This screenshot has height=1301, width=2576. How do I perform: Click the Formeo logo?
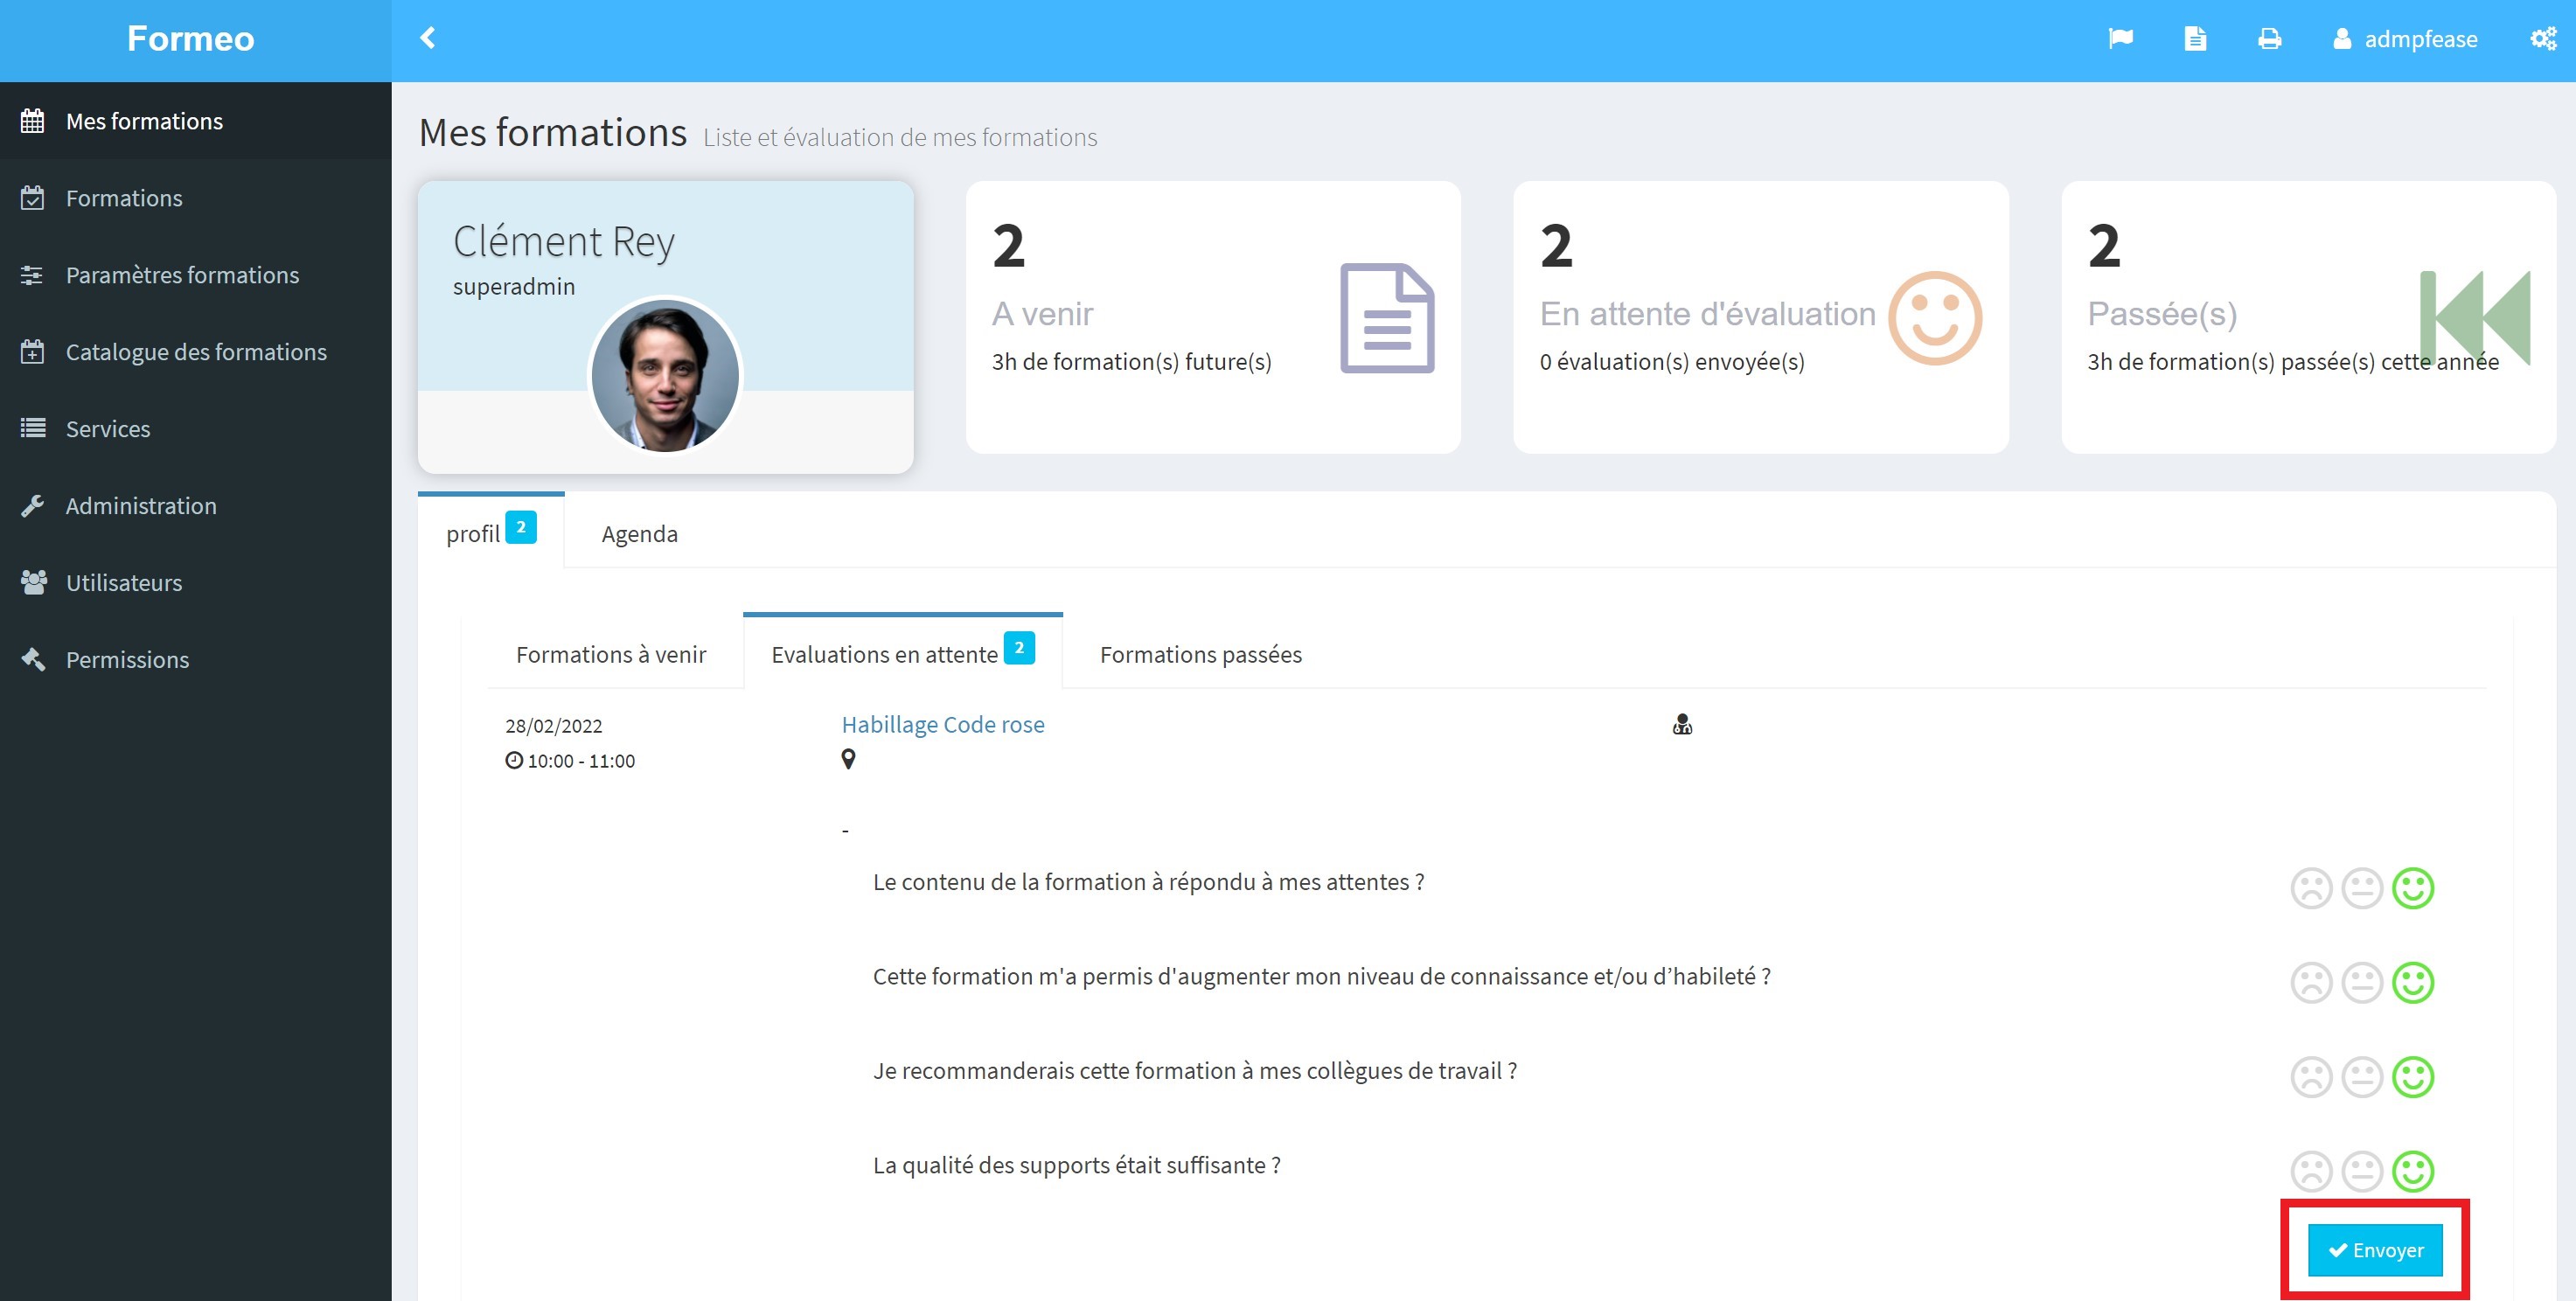[x=191, y=38]
